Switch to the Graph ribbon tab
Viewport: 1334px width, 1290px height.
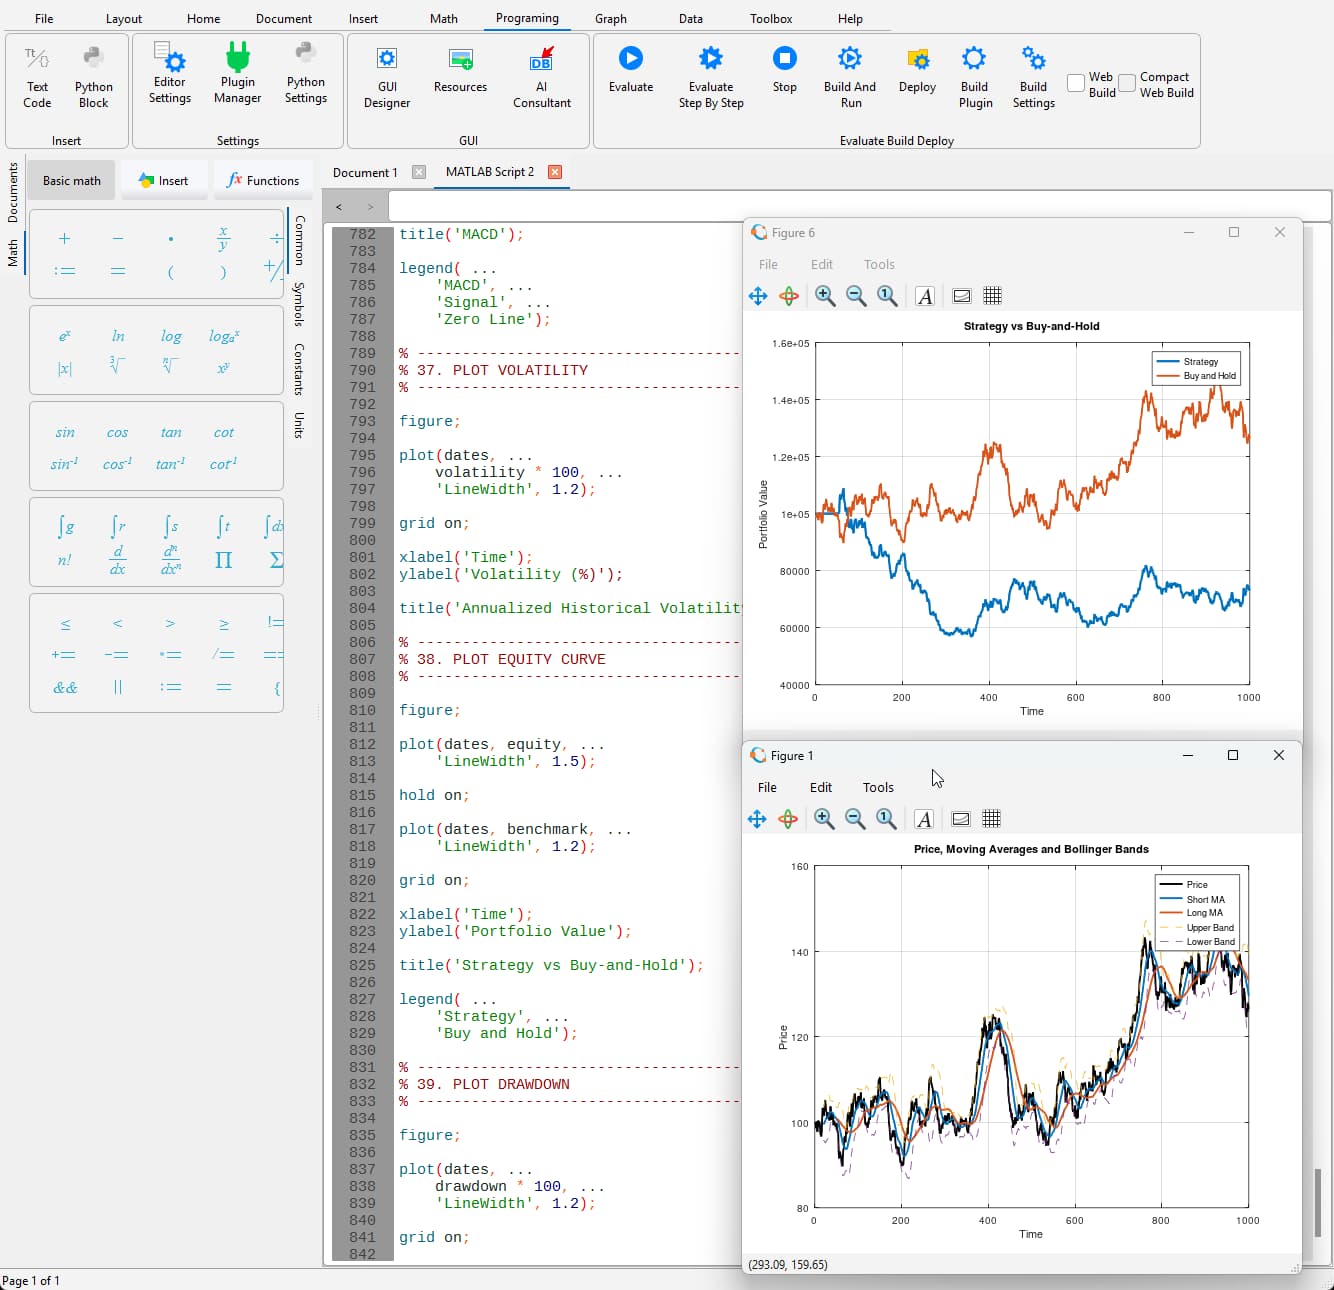[x=611, y=18]
